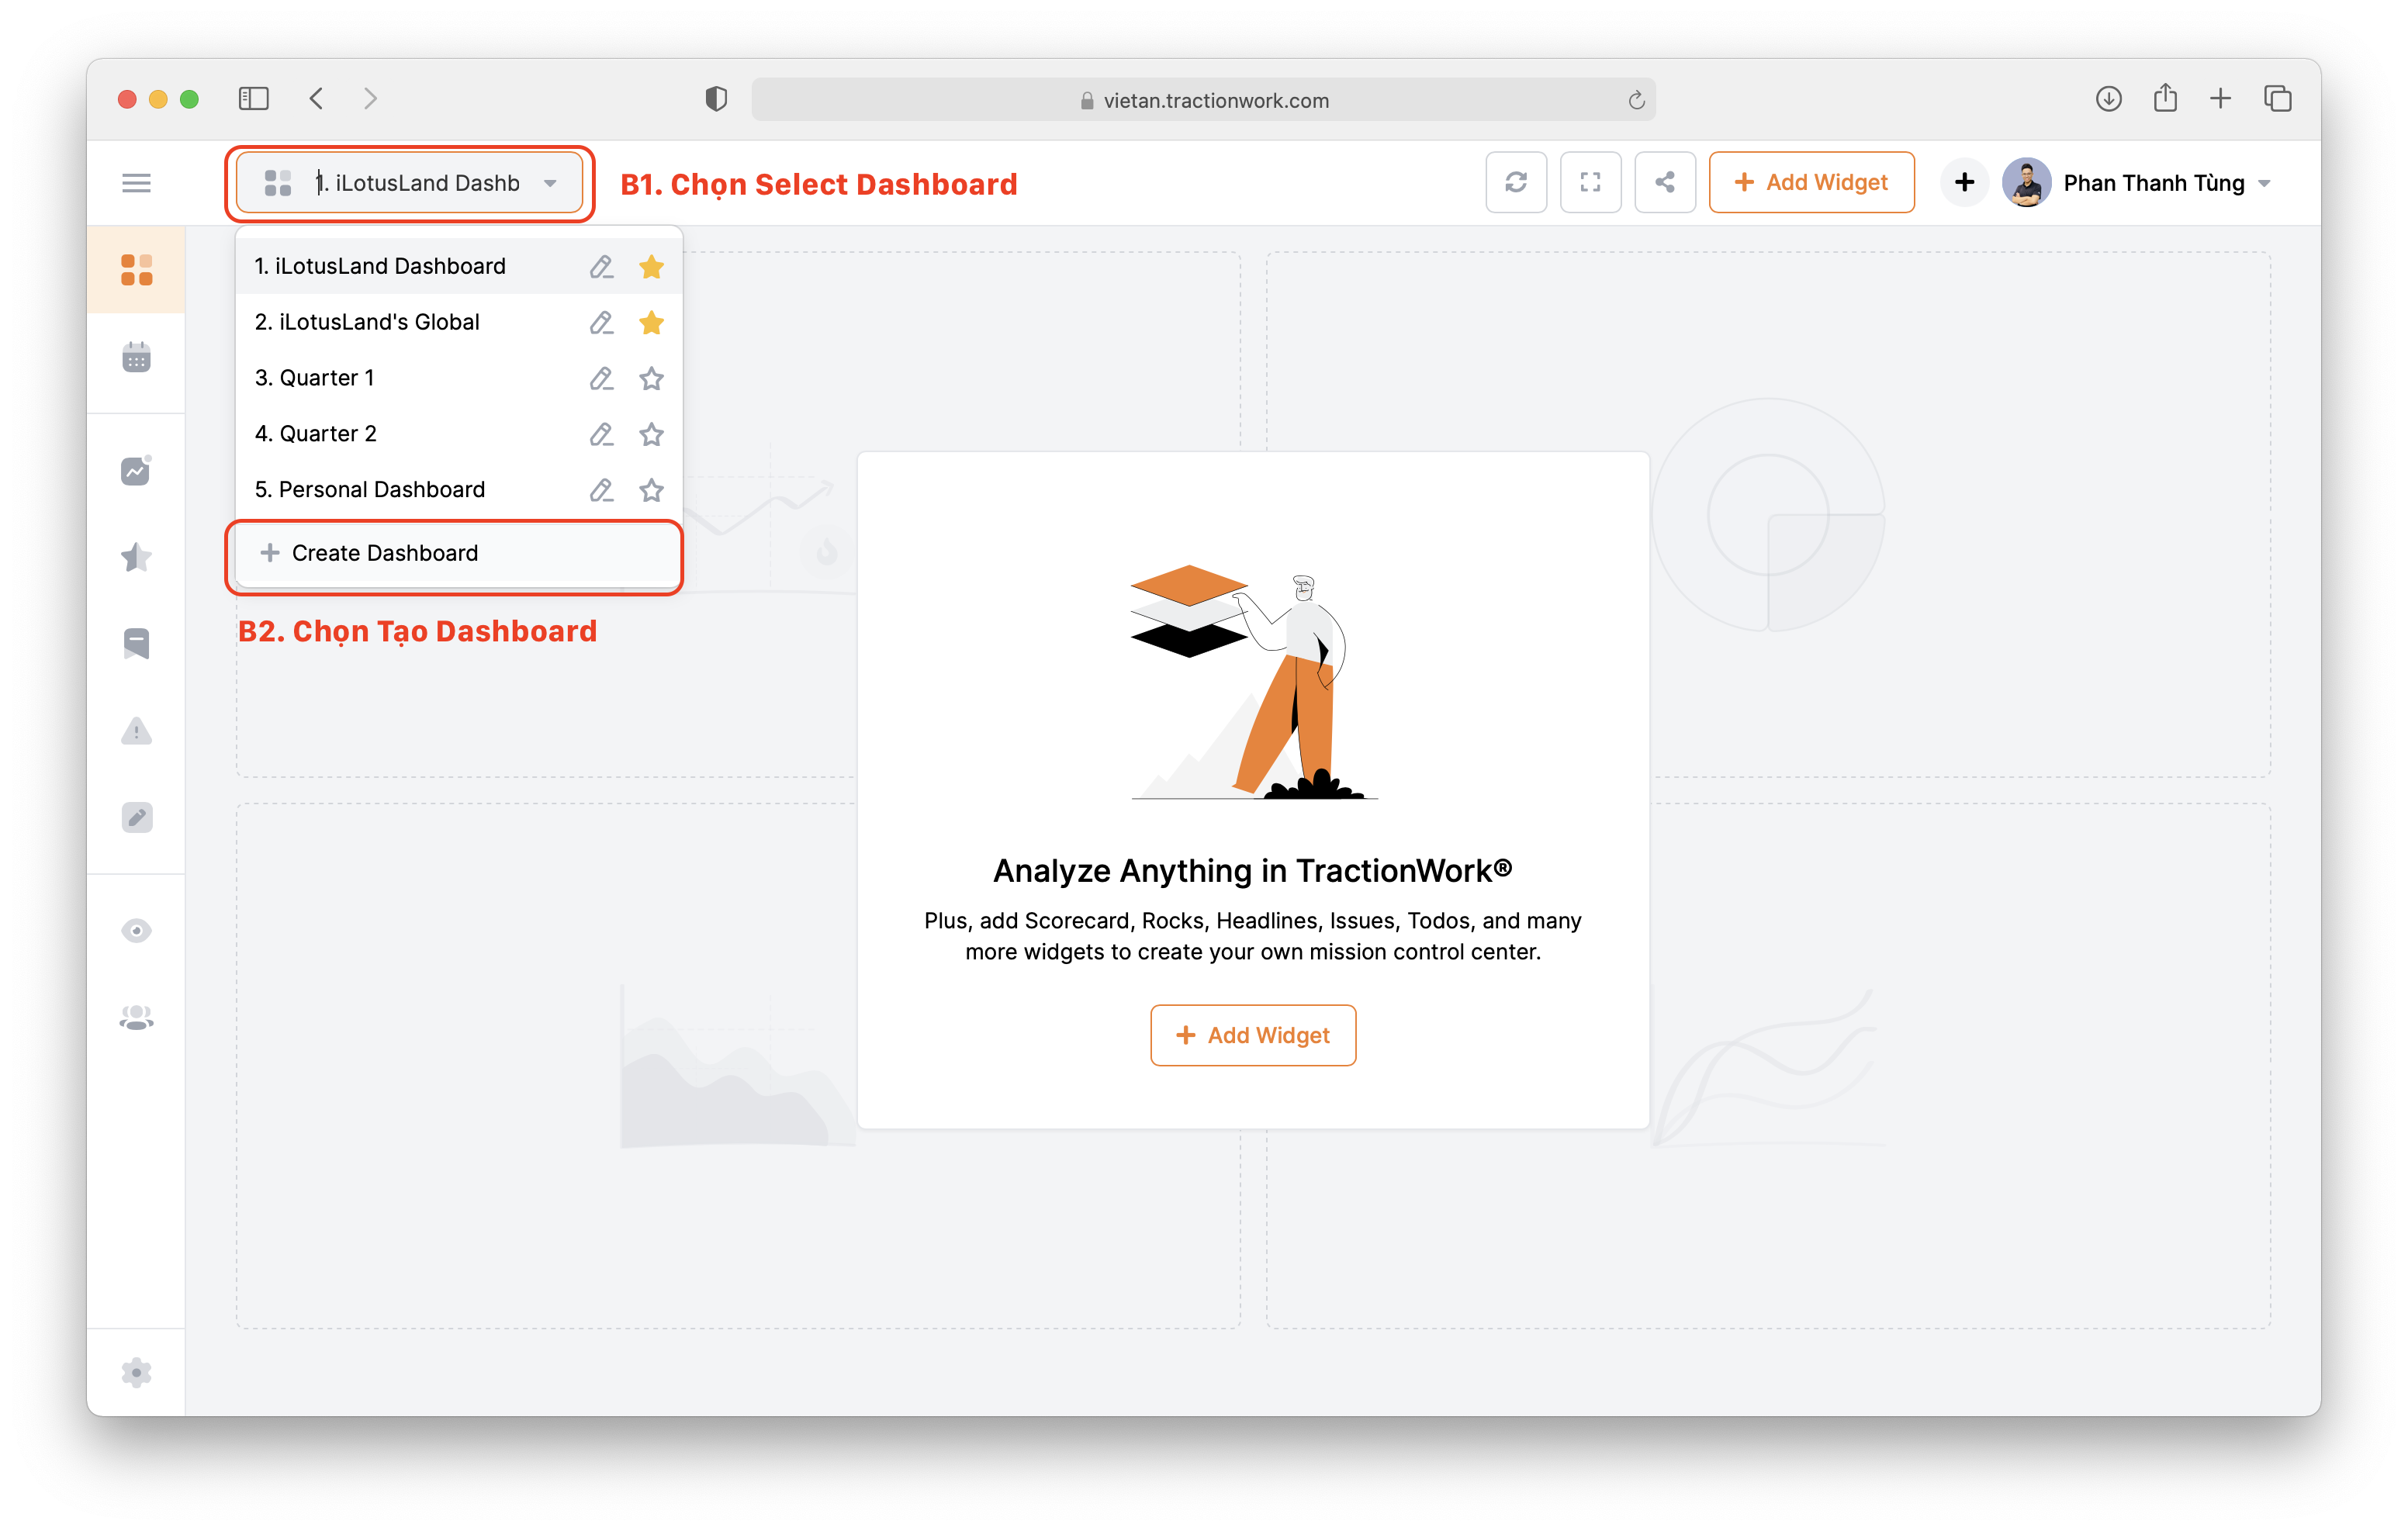
Task: Enter fullscreen mode via expand icon
Action: [x=1590, y=182]
